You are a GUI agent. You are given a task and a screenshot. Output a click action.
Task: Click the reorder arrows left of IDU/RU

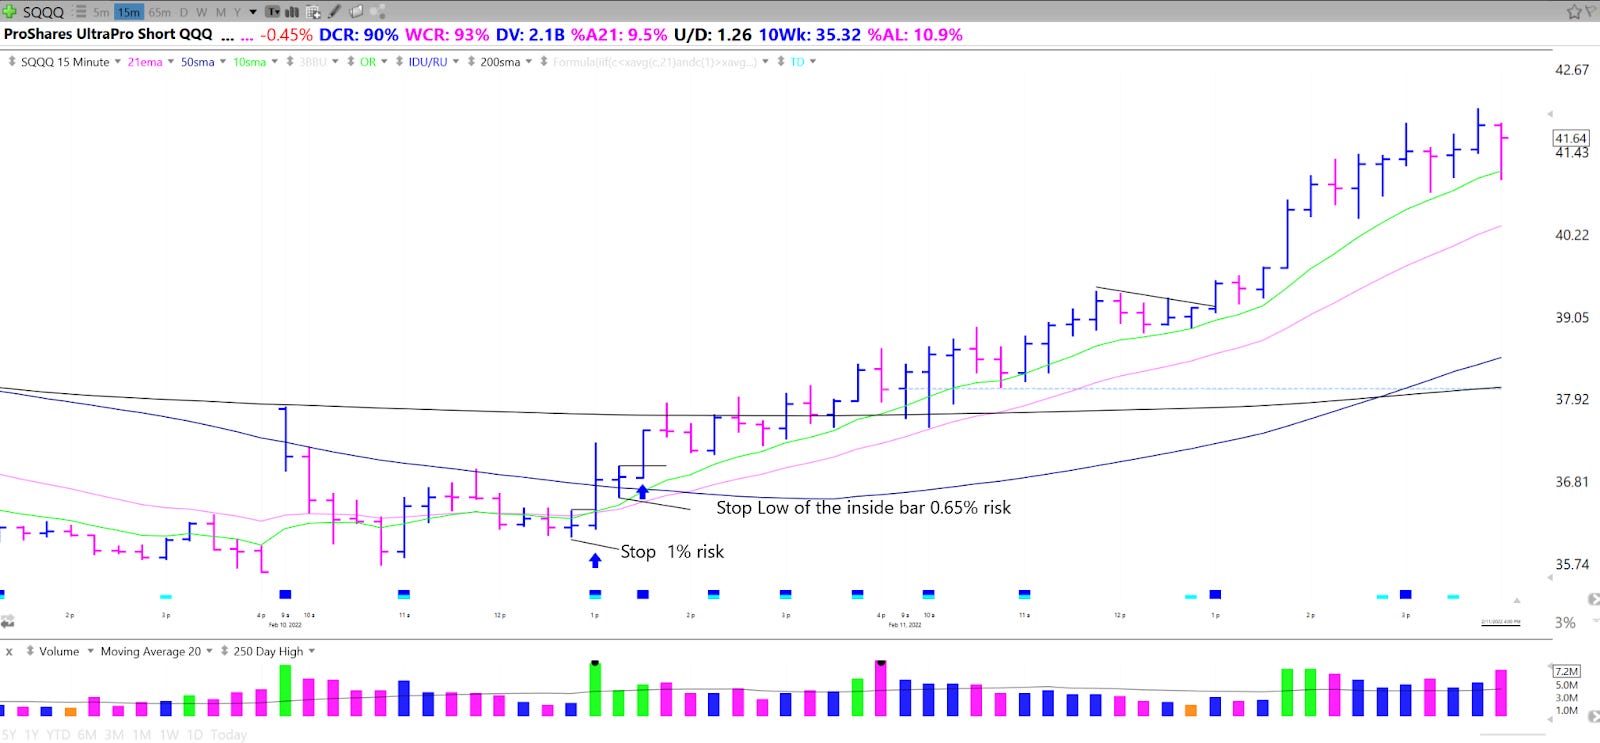[399, 62]
